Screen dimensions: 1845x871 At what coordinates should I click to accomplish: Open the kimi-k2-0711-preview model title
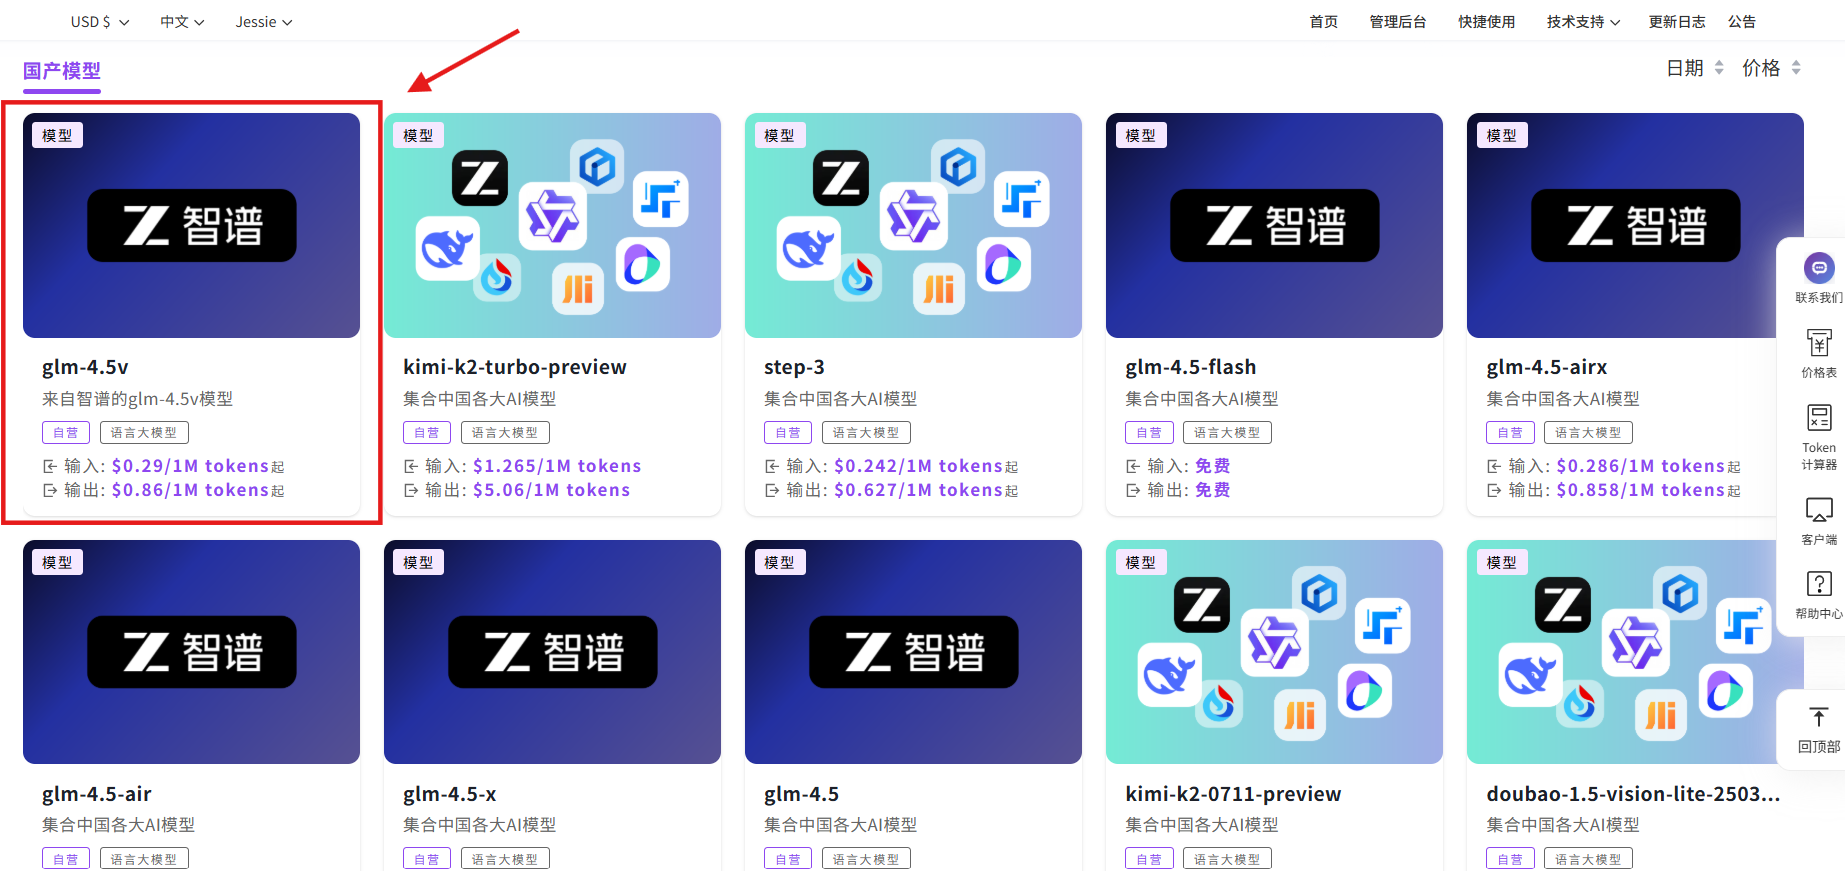(1233, 794)
